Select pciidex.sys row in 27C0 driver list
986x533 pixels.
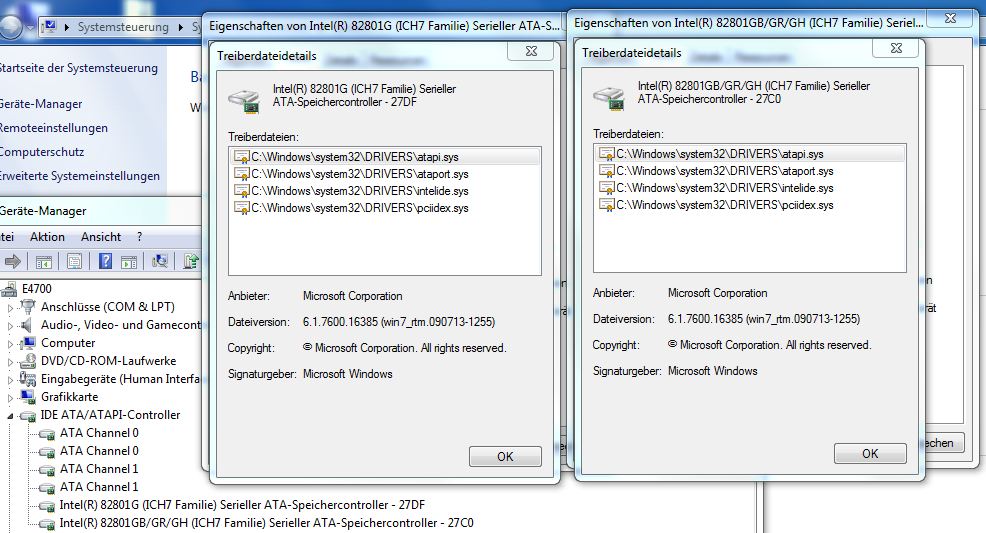750,204
